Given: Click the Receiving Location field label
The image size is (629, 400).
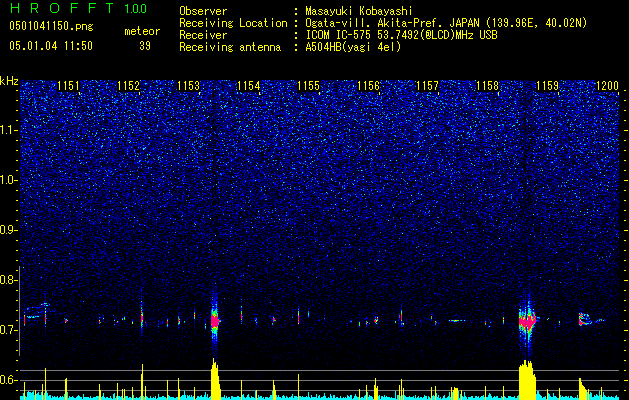Looking at the screenshot, I should pyautogui.click(x=233, y=23).
